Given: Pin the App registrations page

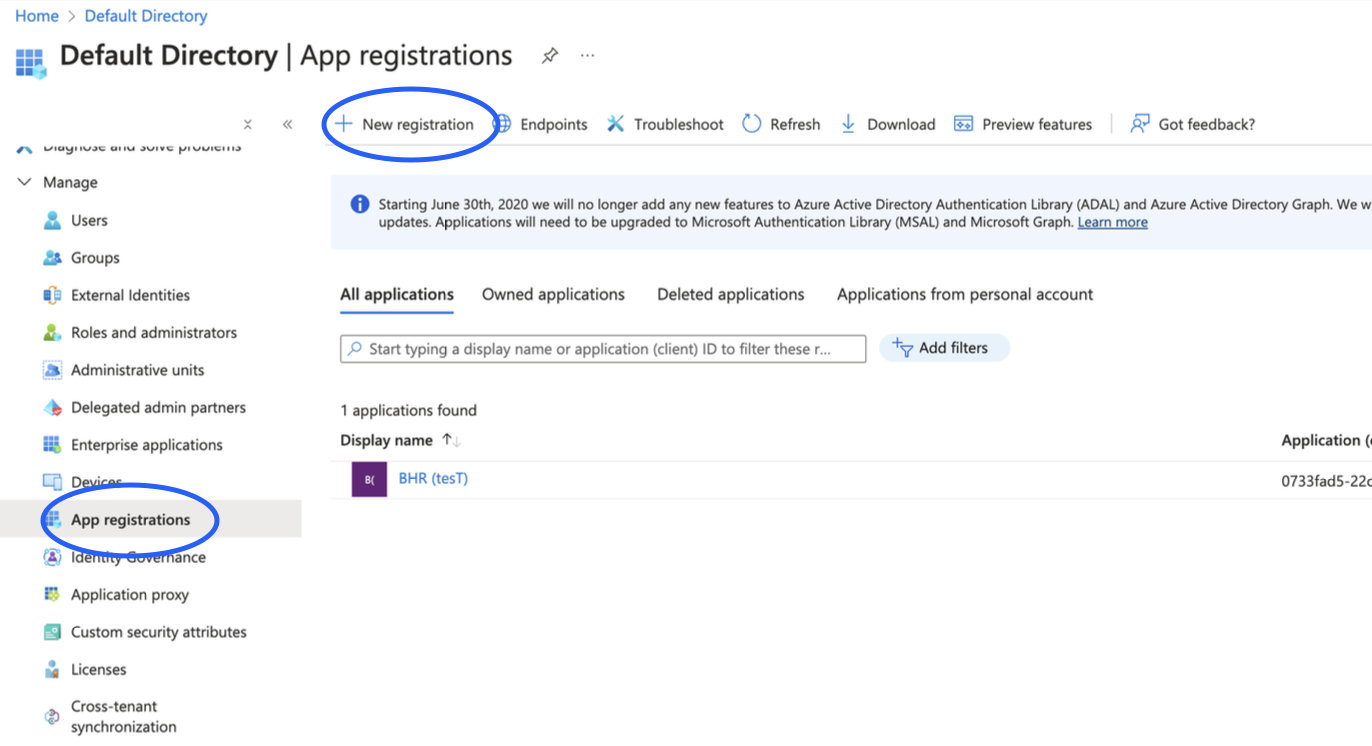Looking at the screenshot, I should click(x=550, y=56).
